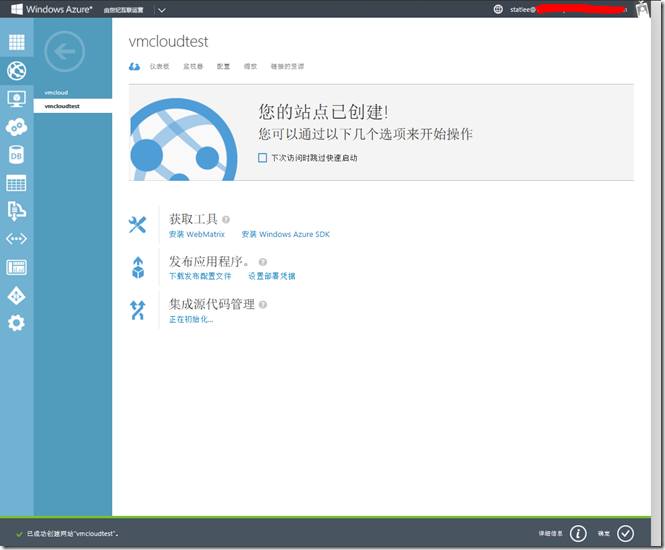The image size is (665, 550).
Task: Open the Storage table icon
Action: pos(17,183)
